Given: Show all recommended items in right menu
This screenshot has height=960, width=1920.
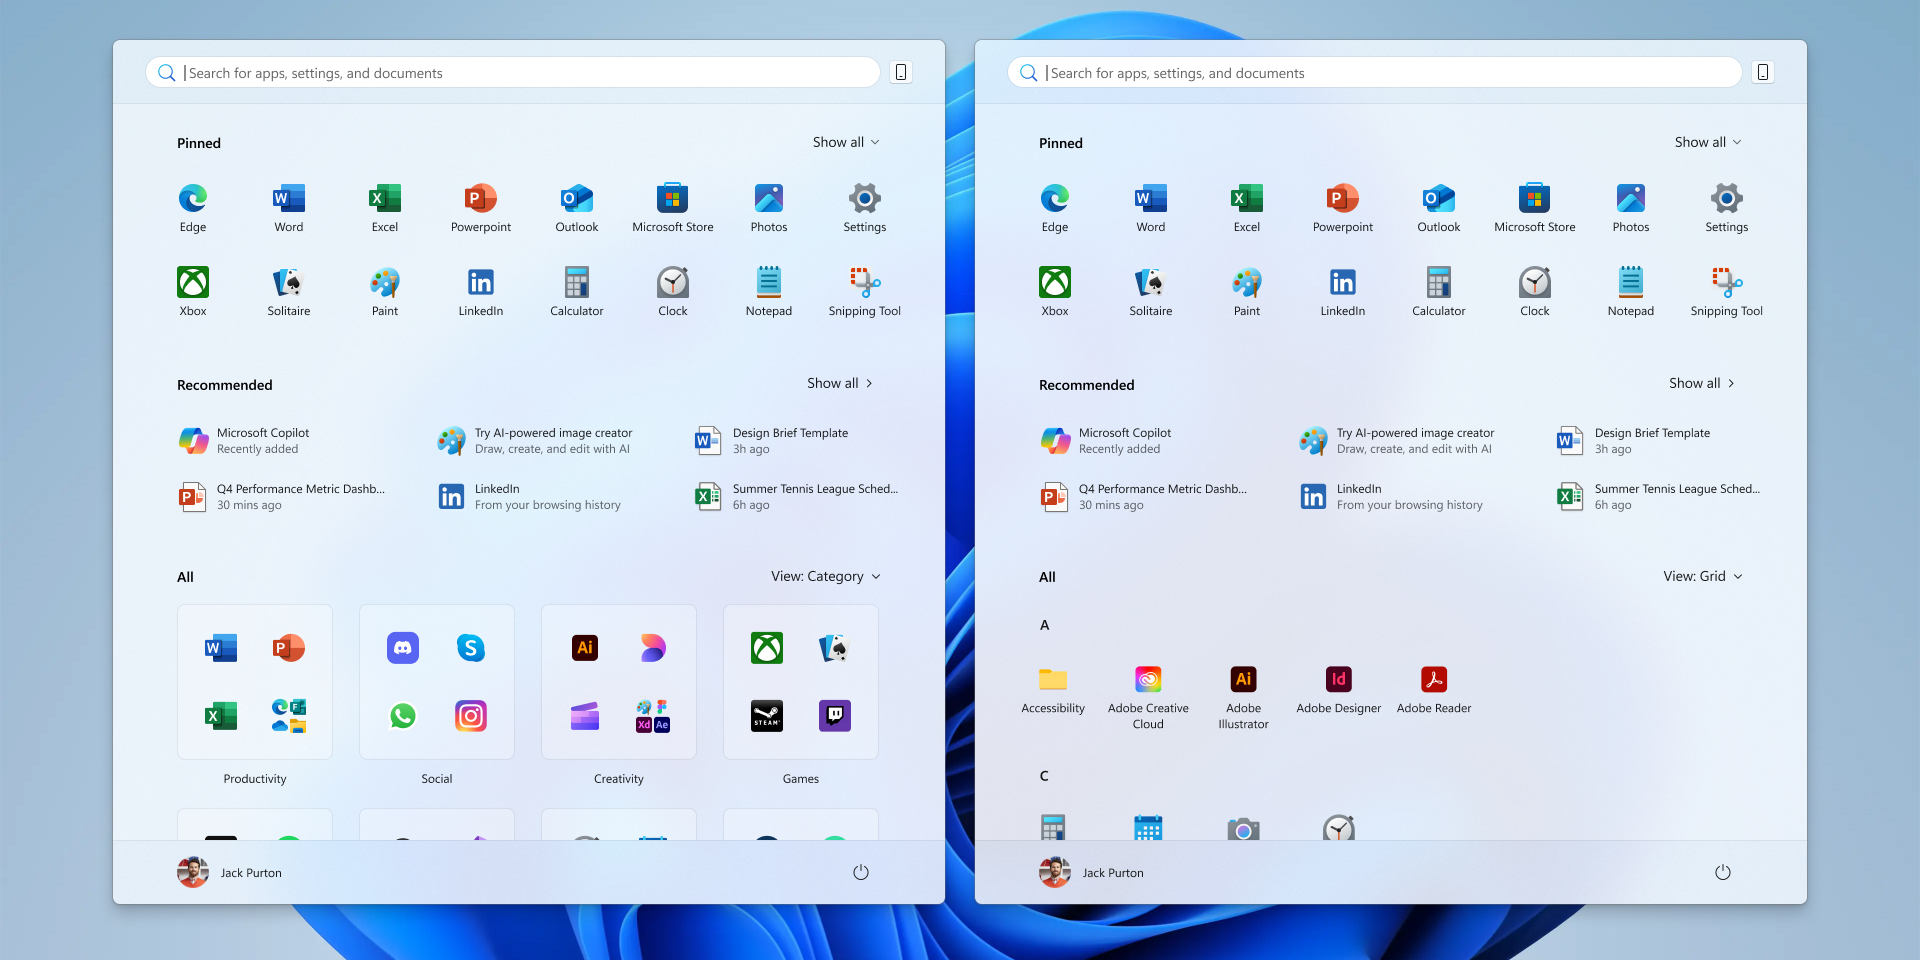Looking at the screenshot, I should coord(1702,383).
